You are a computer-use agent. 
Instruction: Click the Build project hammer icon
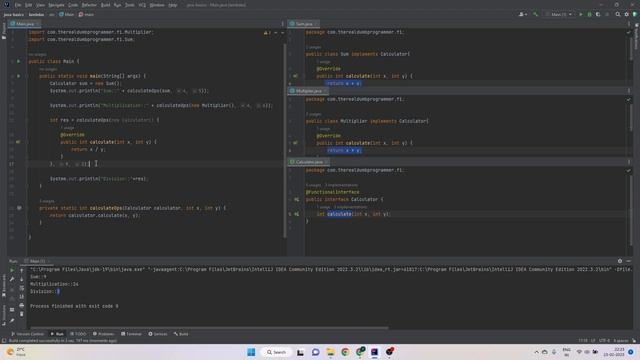click(x=535, y=14)
